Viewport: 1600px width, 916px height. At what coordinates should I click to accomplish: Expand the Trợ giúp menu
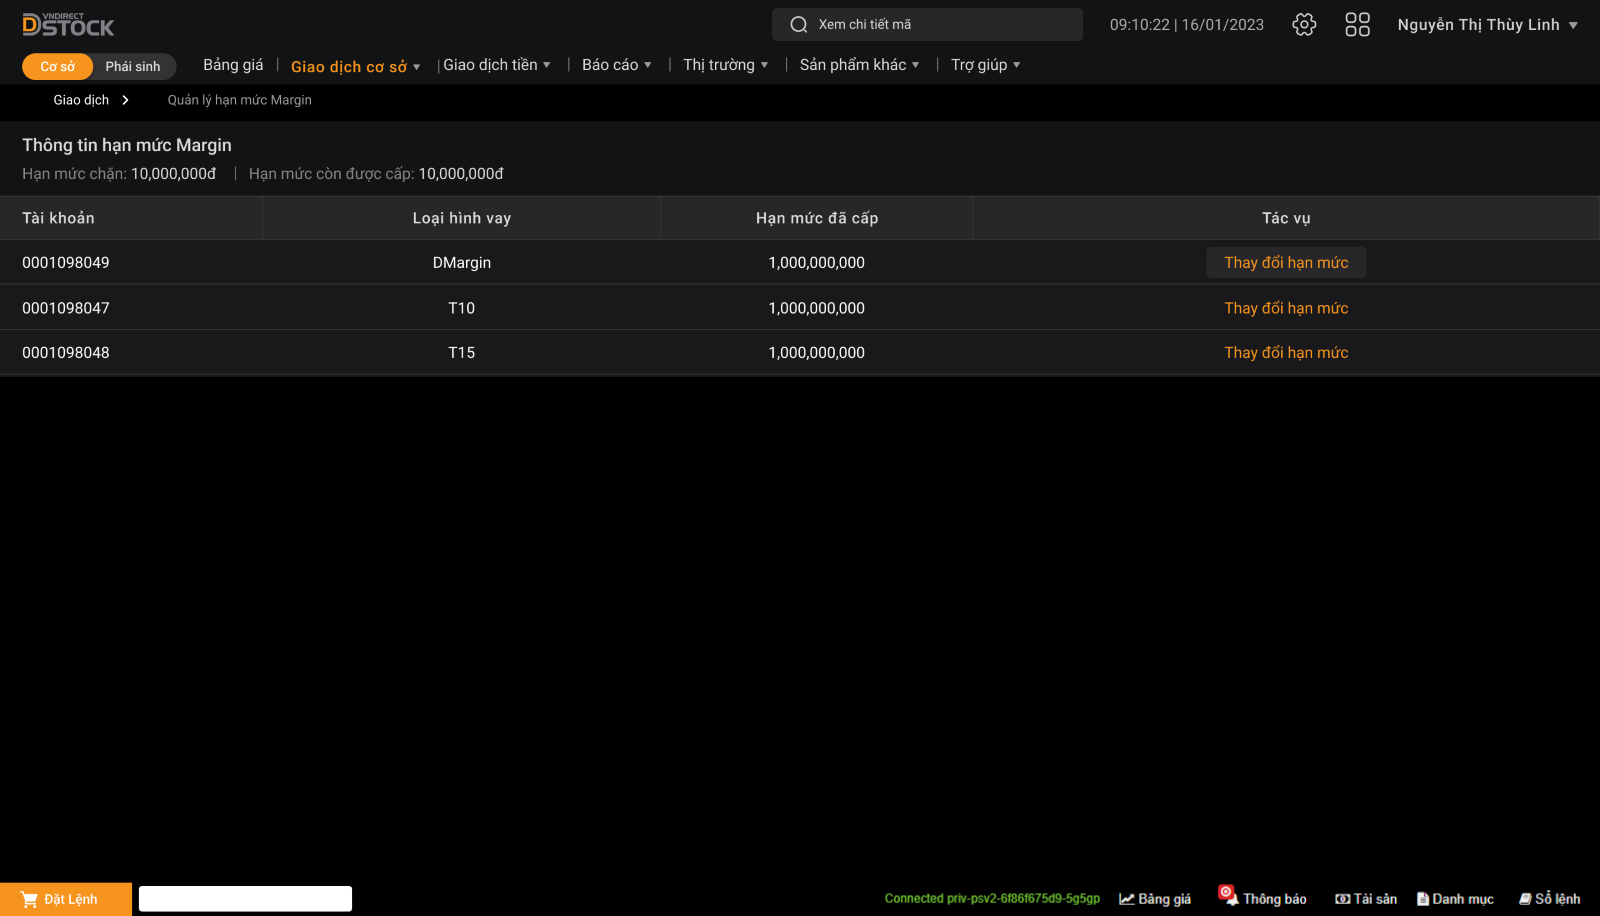[x=985, y=65]
